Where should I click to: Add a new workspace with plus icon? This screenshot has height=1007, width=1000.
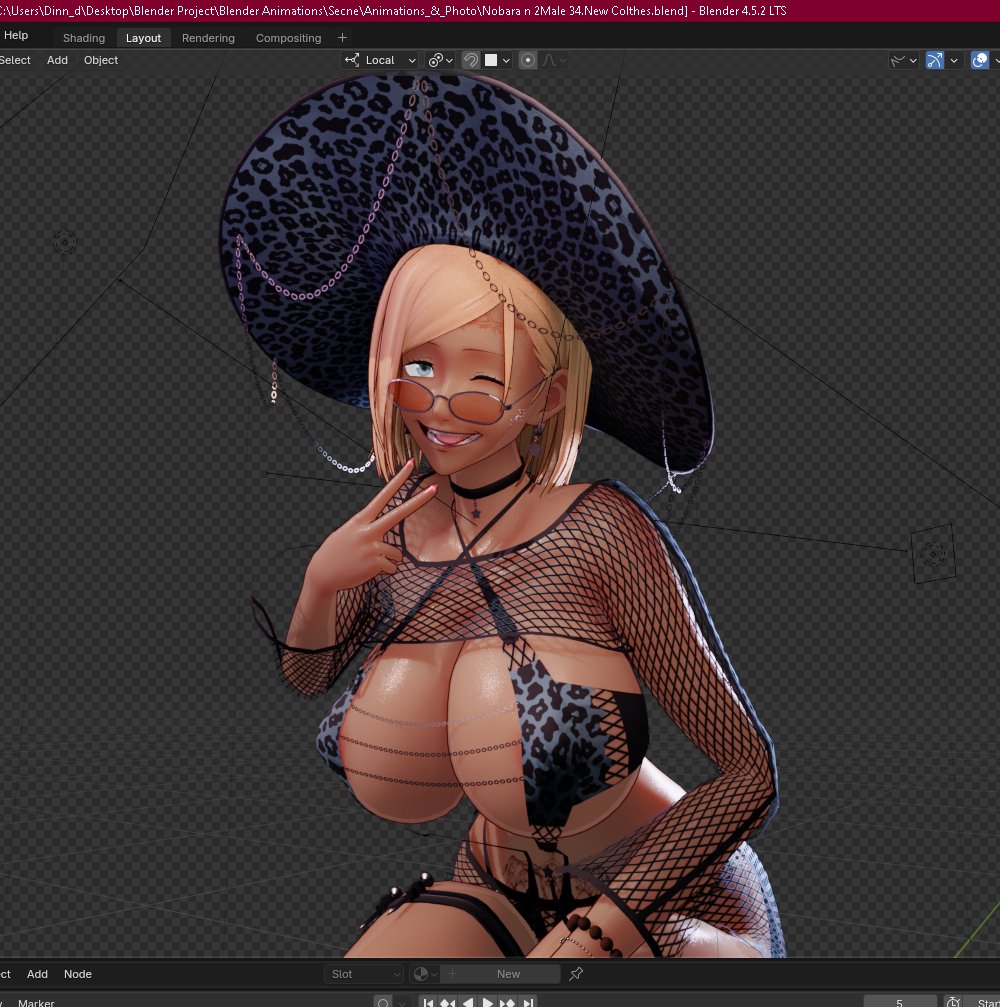(342, 38)
